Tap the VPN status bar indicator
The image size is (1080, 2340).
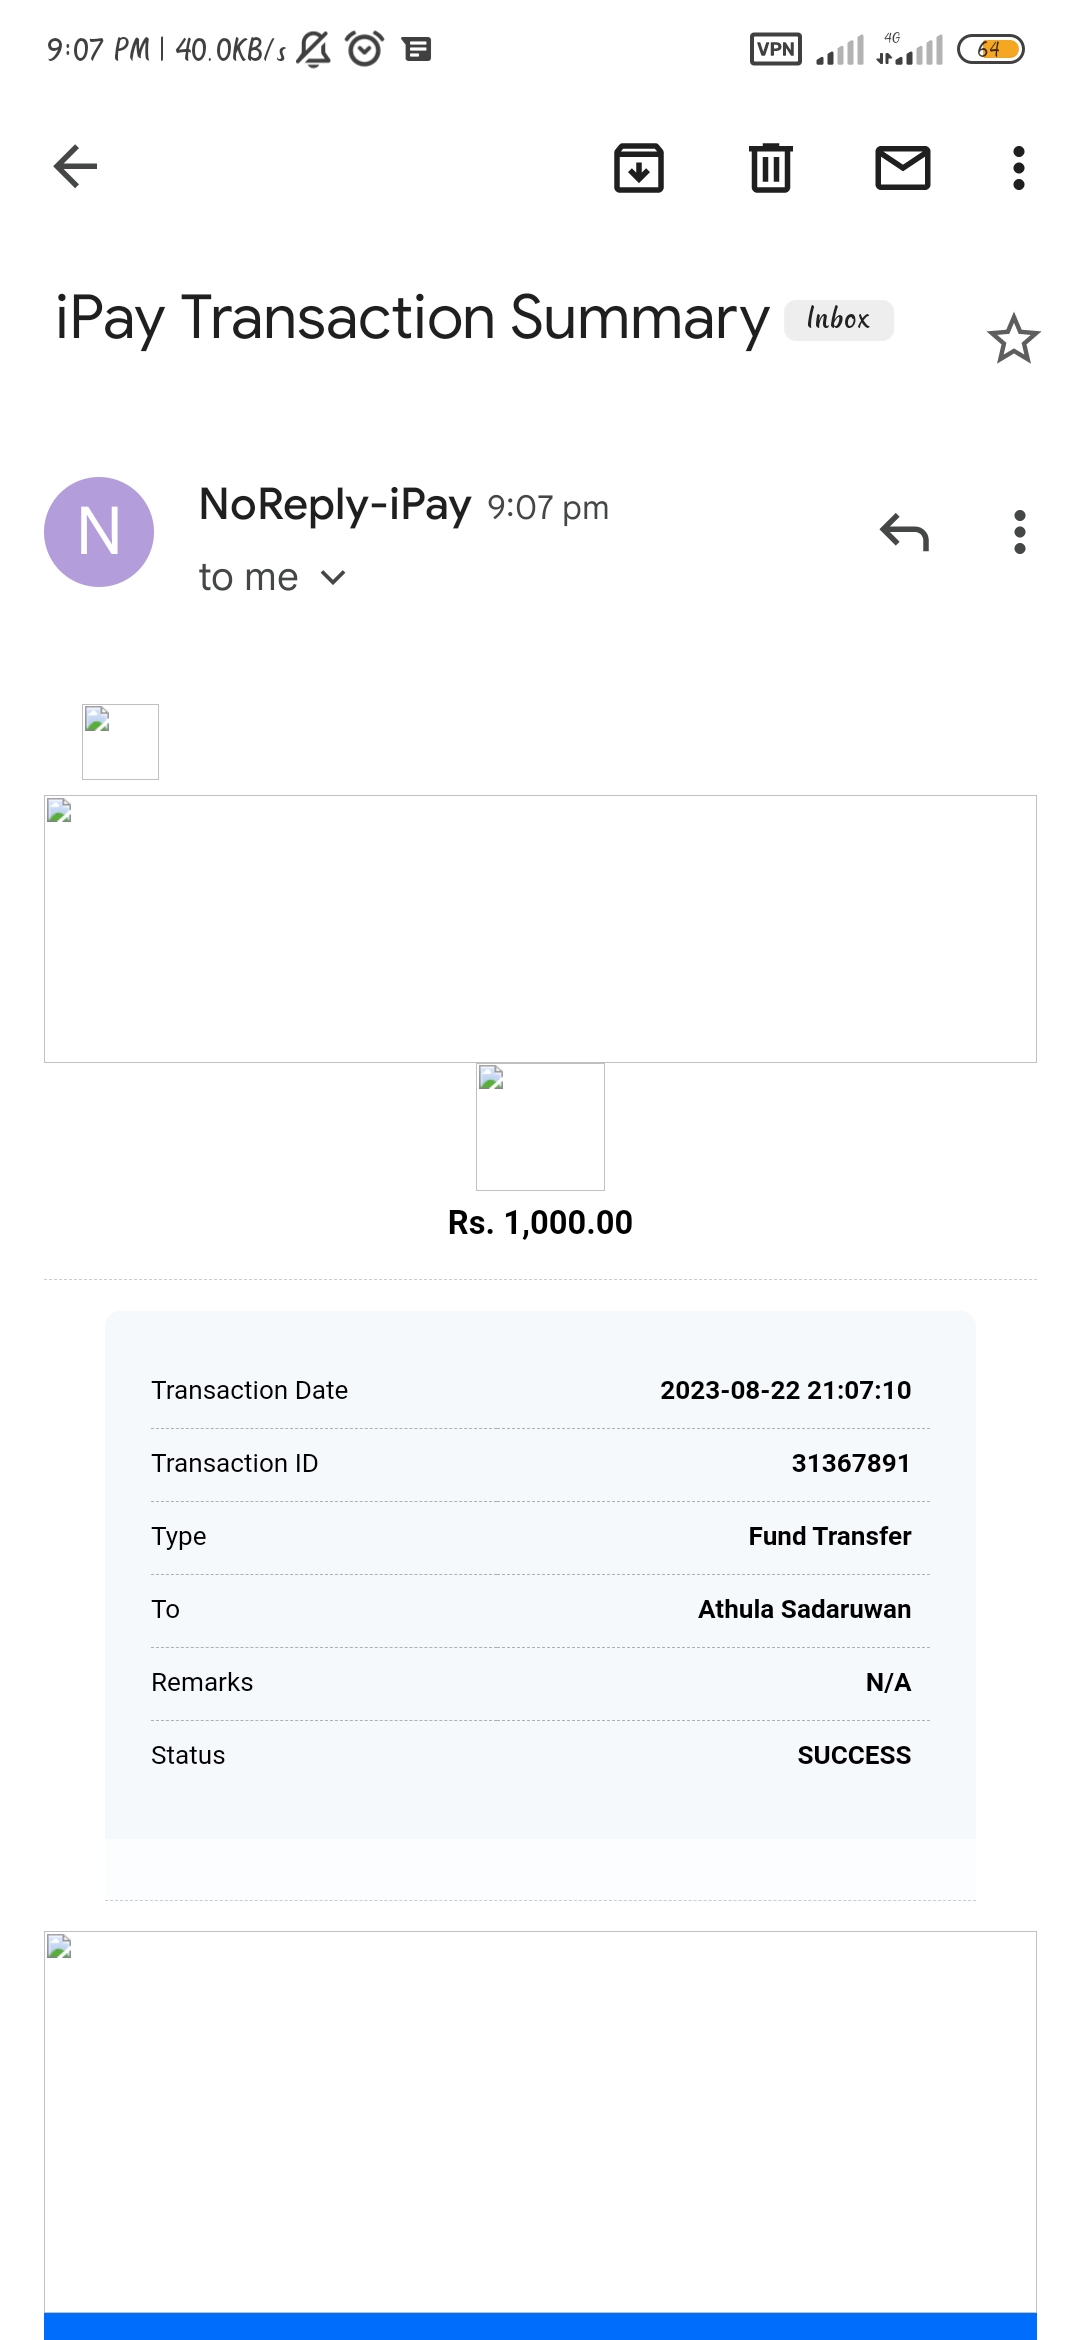click(776, 49)
